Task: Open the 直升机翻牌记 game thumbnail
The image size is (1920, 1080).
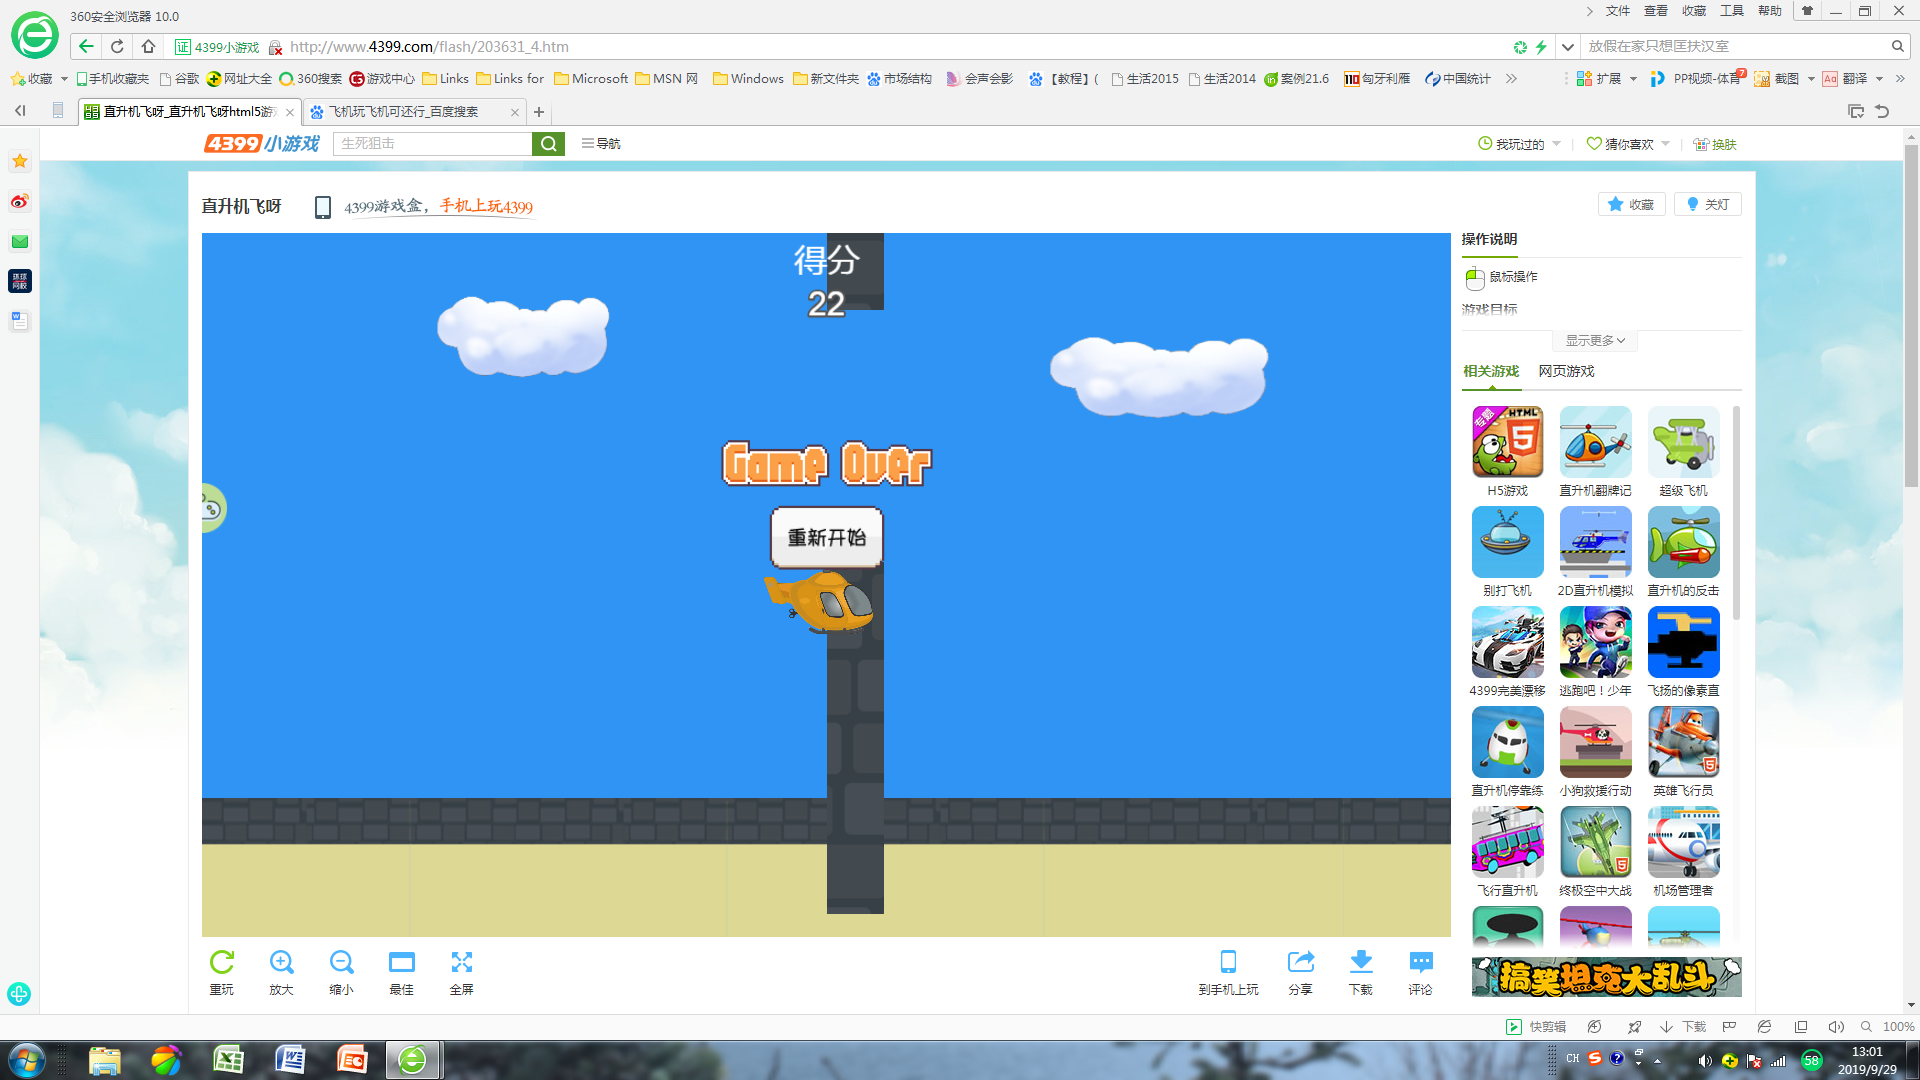Action: tap(1595, 442)
